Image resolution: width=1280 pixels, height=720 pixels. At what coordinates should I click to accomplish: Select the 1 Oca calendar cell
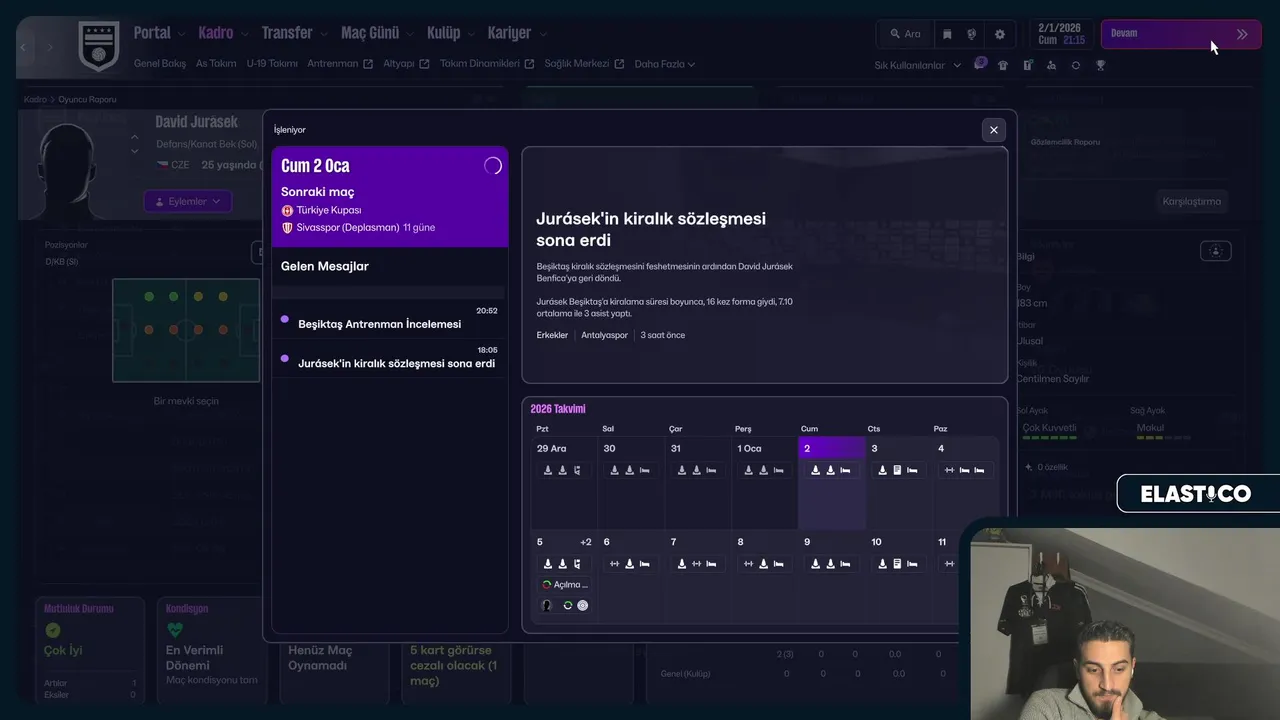pyautogui.click(x=765, y=483)
